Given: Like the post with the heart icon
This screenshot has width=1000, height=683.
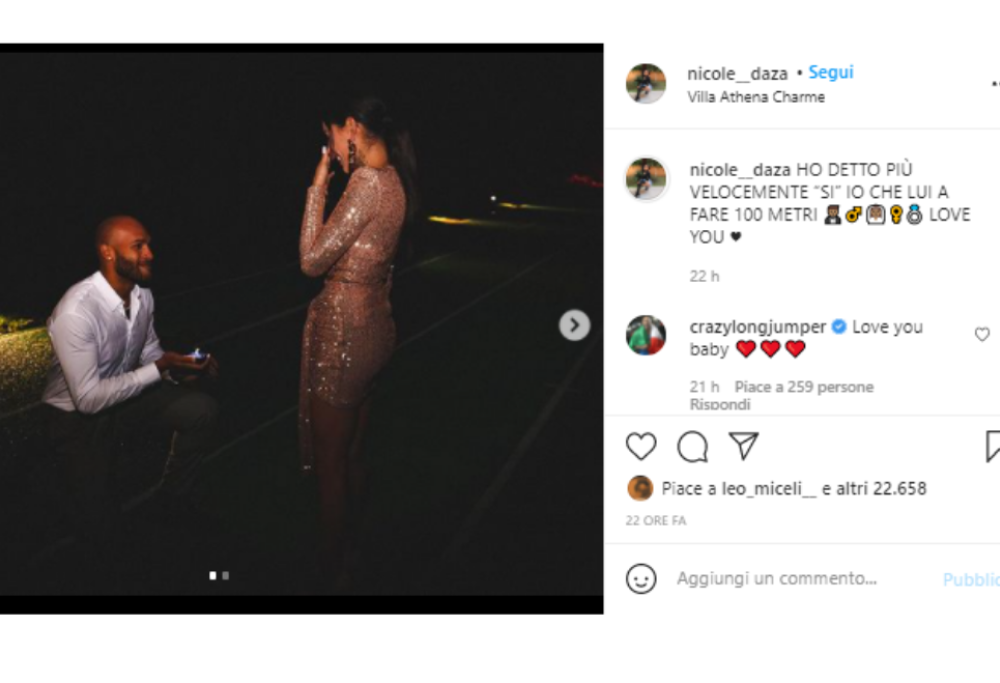Looking at the screenshot, I should tap(641, 446).
